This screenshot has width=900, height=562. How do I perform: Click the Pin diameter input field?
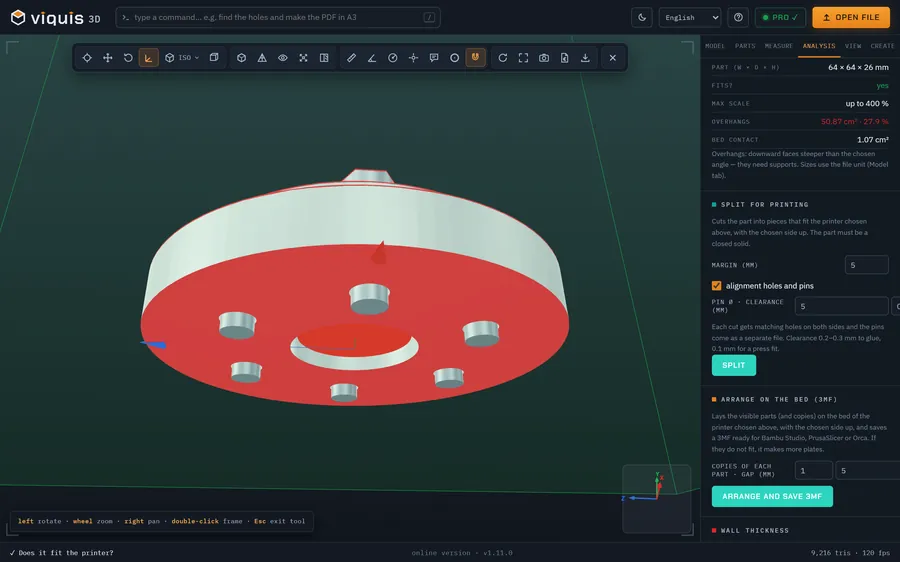click(x=841, y=306)
